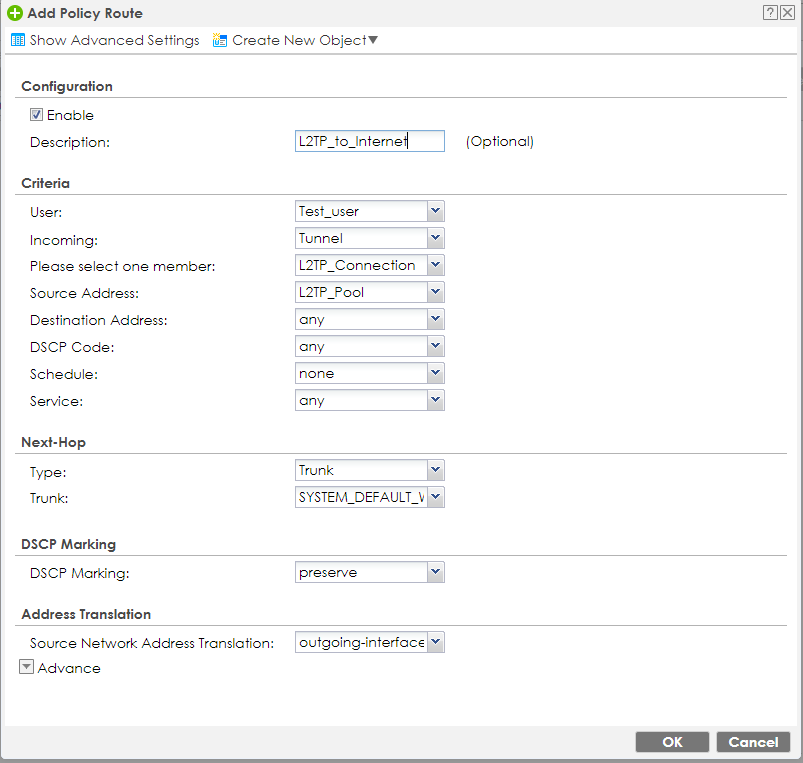Viewport: 803px width, 763px height.
Task: Expand the member selection dropdown L2TP_Connection
Action: pos(434,265)
